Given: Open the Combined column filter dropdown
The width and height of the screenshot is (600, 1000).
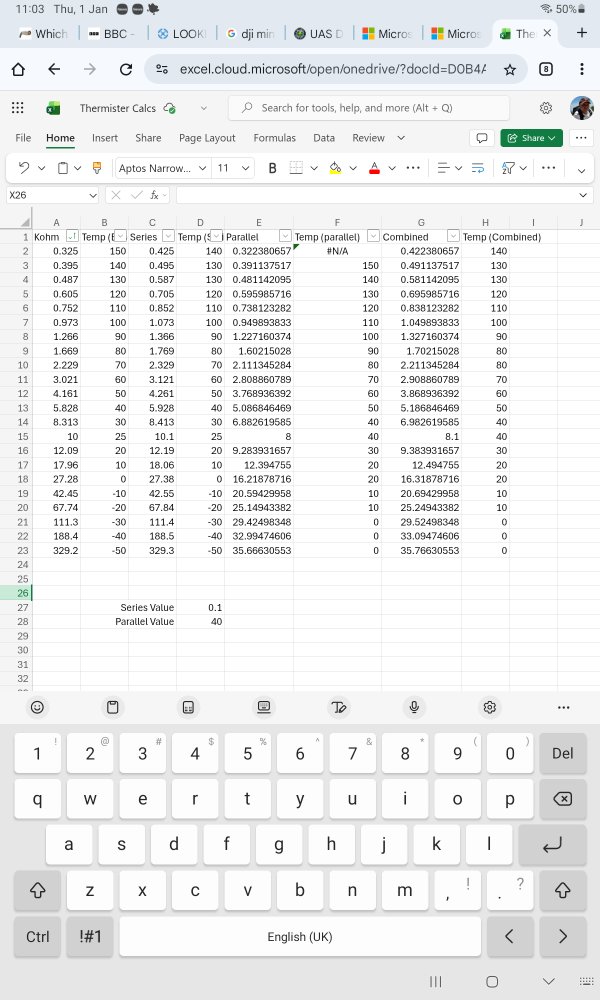Looking at the screenshot, I should coord(453,237).
